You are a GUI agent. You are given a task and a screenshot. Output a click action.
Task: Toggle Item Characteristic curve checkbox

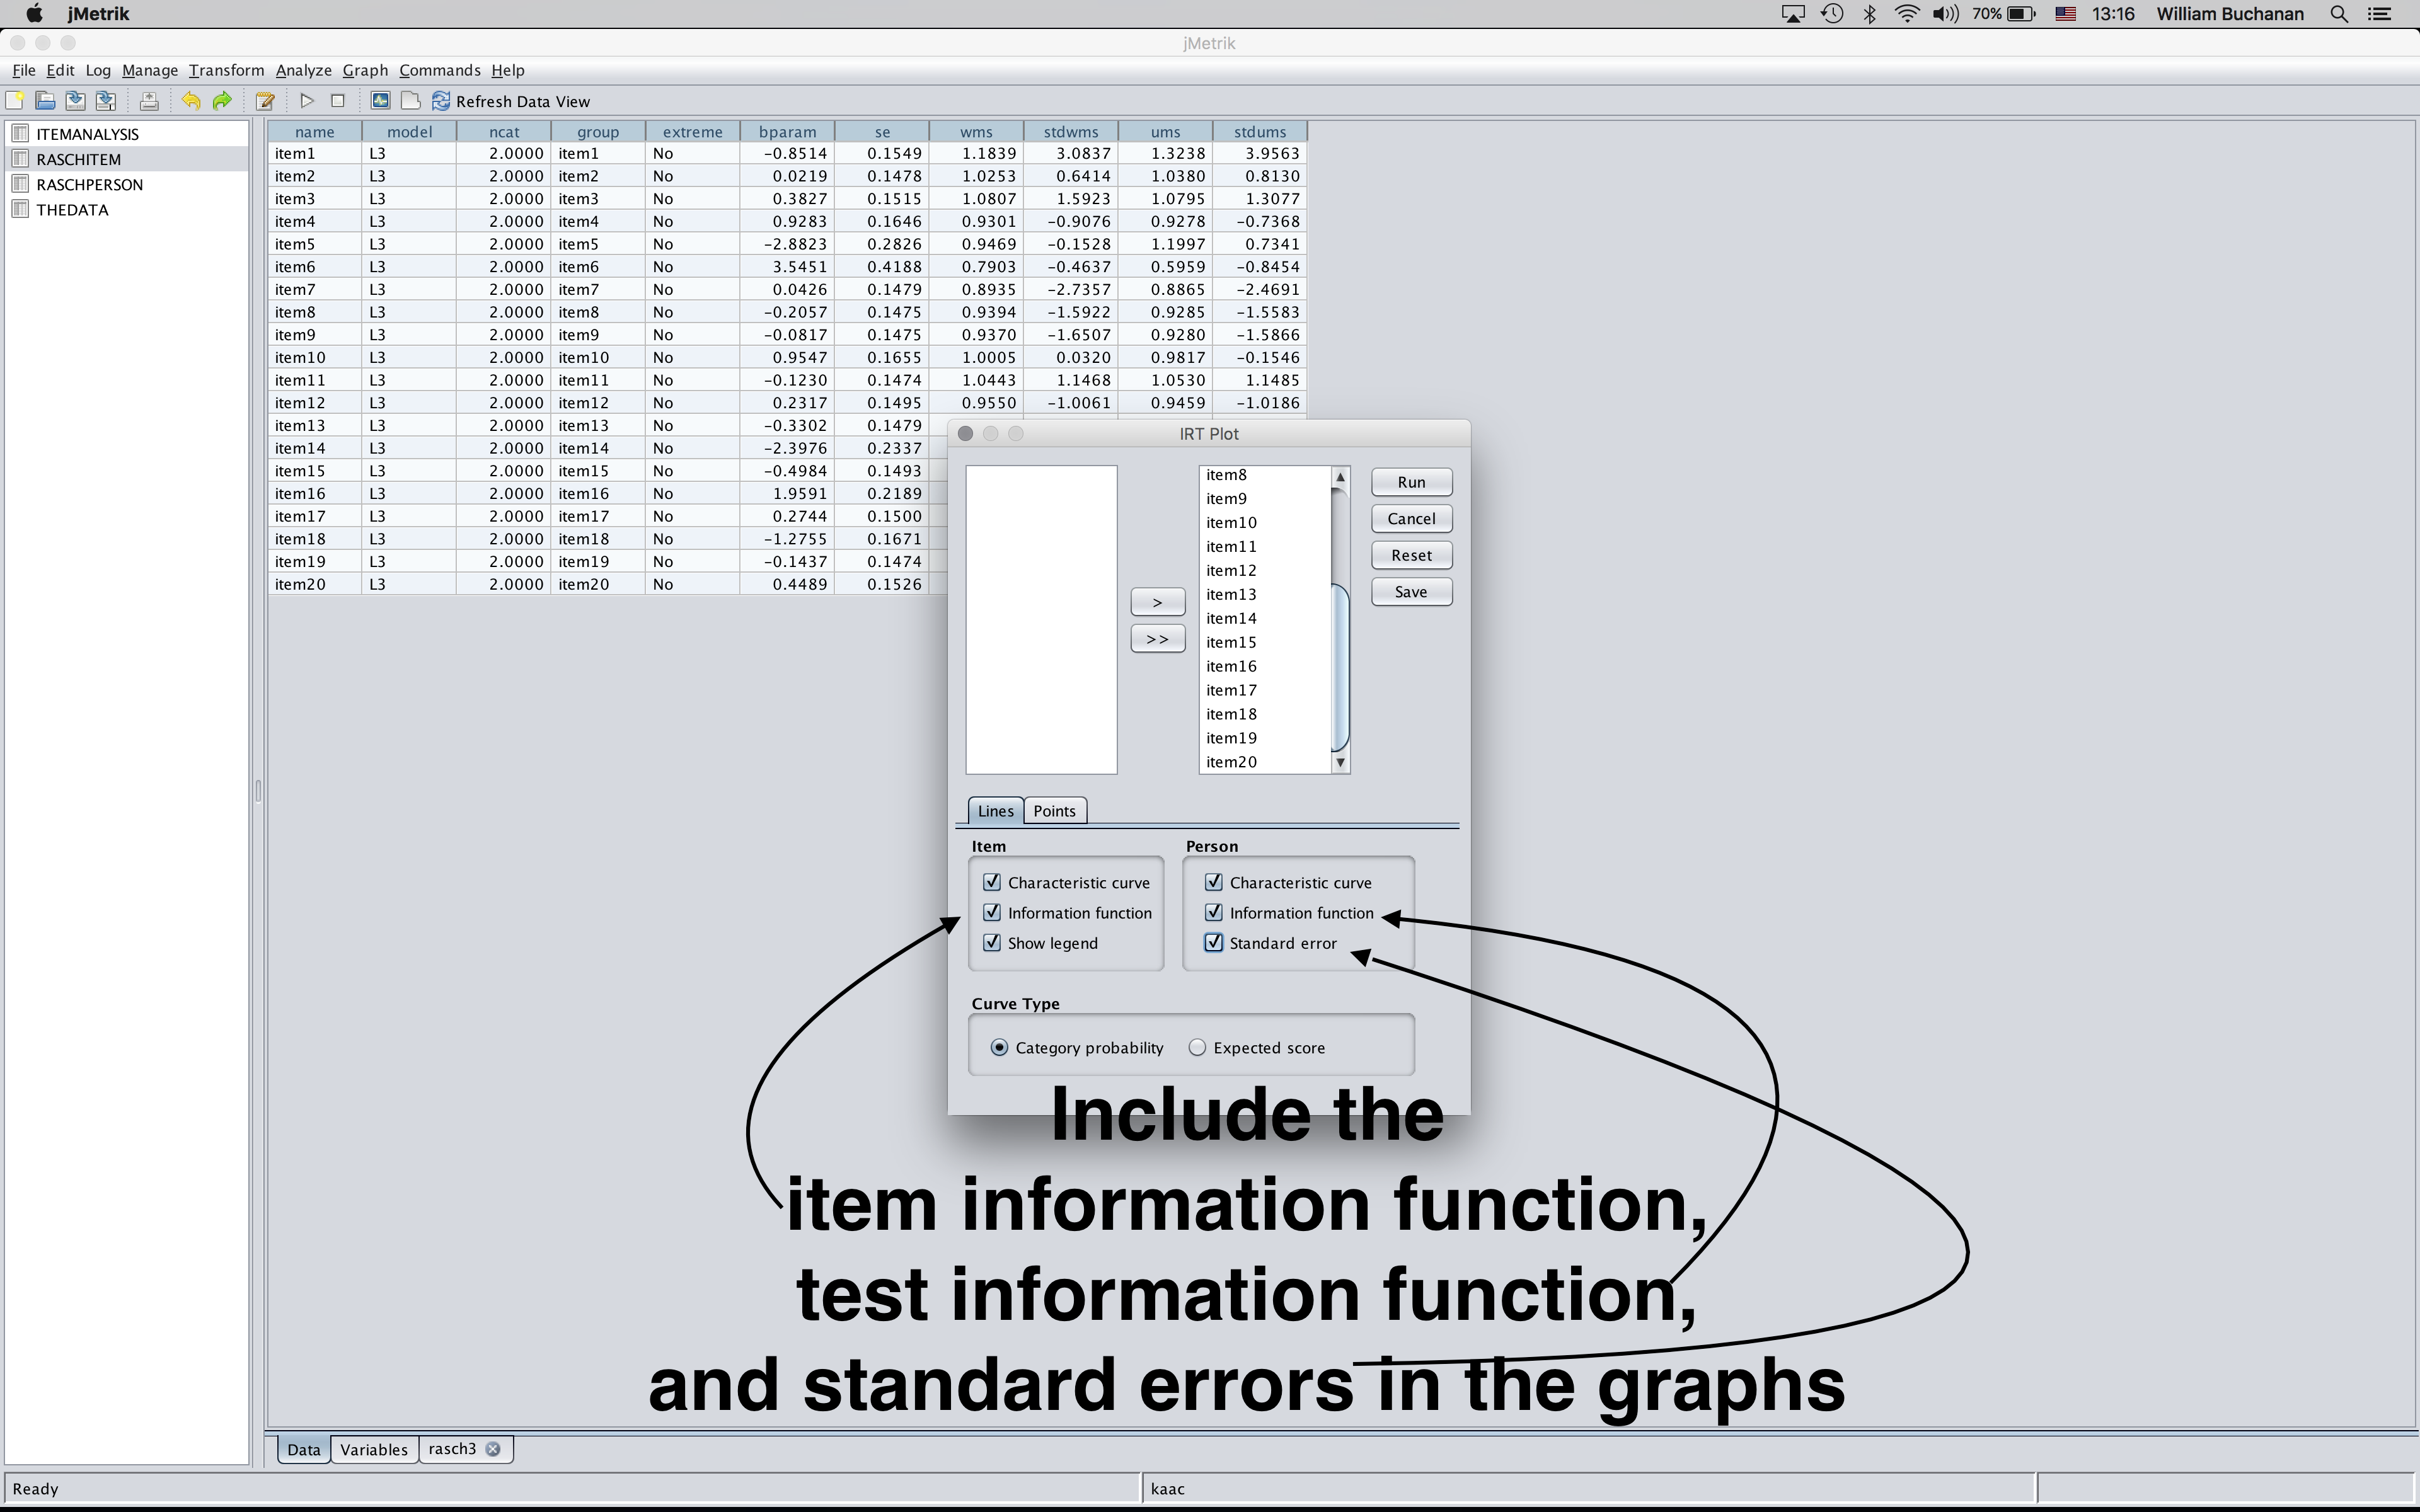pos(992,882)
